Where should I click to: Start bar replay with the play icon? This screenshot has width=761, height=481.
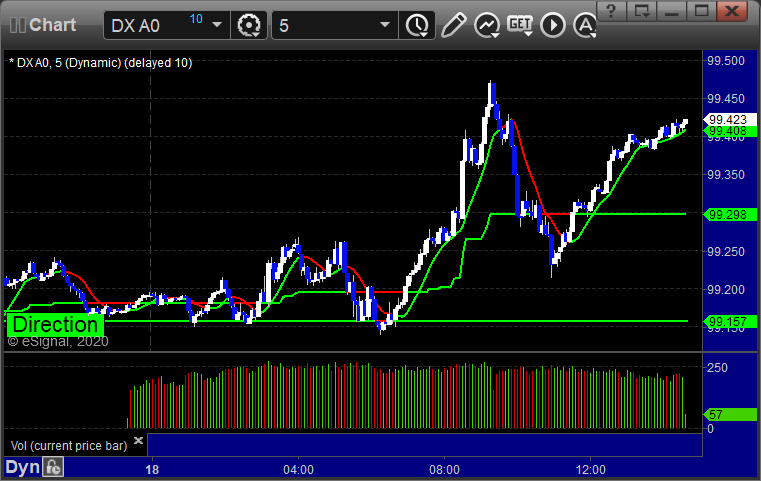pyautogui.click(x=553, y=25)
